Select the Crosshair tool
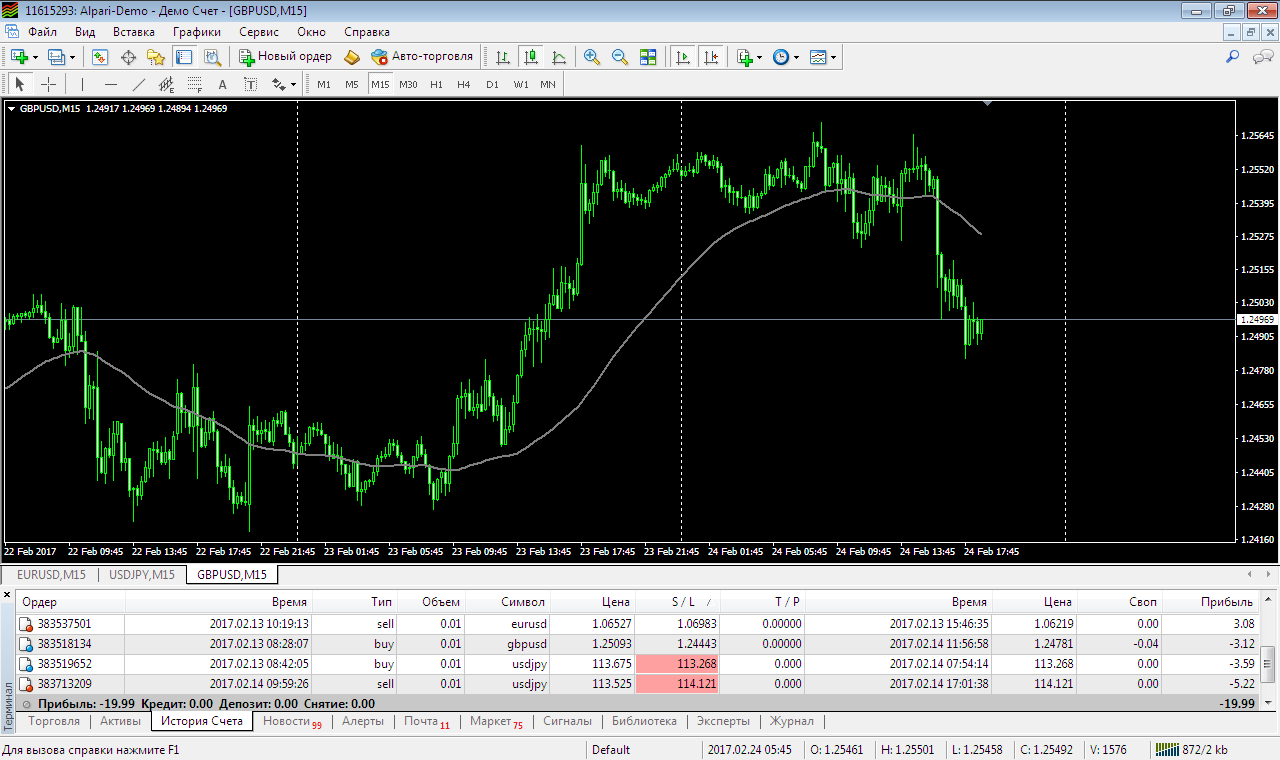 point(47,84)
